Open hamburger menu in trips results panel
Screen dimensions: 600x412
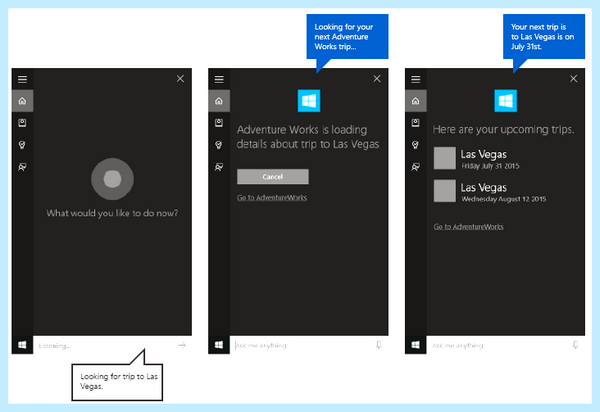[x=416, y=79]
